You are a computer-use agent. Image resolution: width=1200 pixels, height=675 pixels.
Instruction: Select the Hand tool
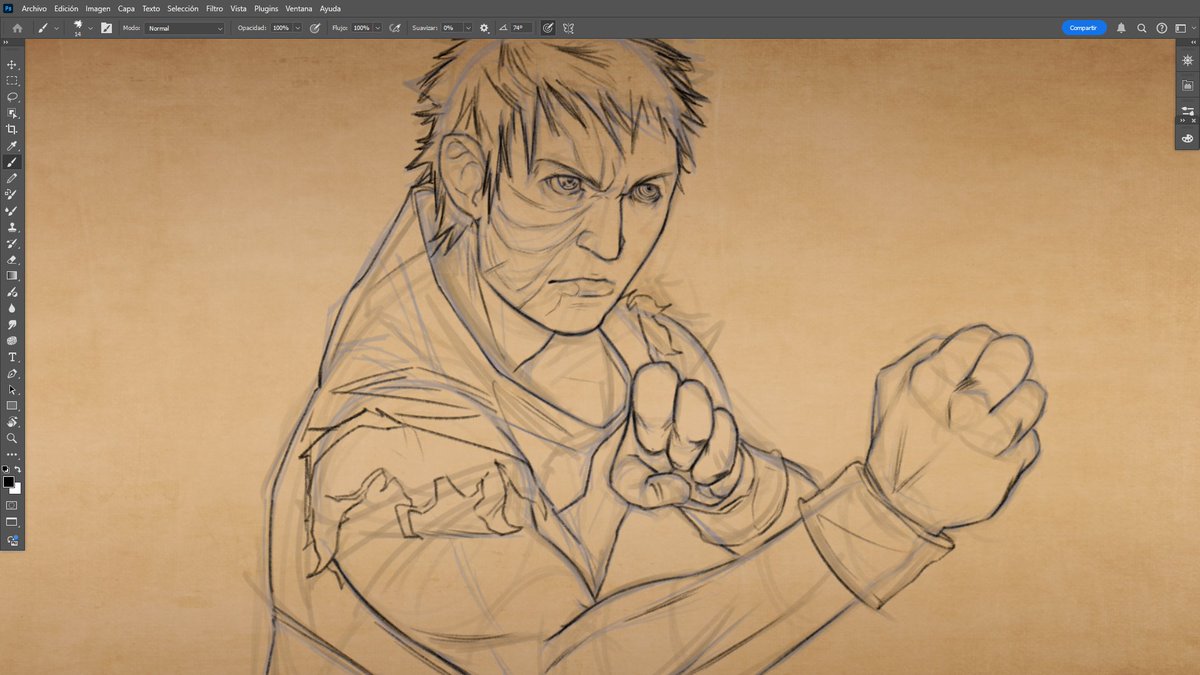[12, 422]
